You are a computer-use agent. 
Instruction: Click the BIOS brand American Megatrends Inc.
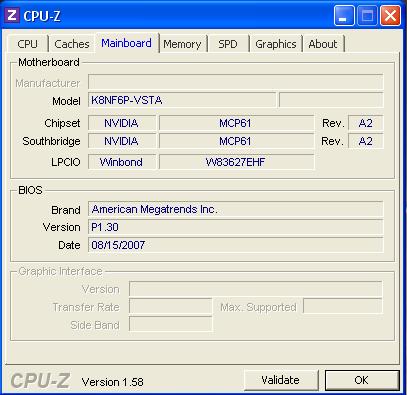(236, 209)
